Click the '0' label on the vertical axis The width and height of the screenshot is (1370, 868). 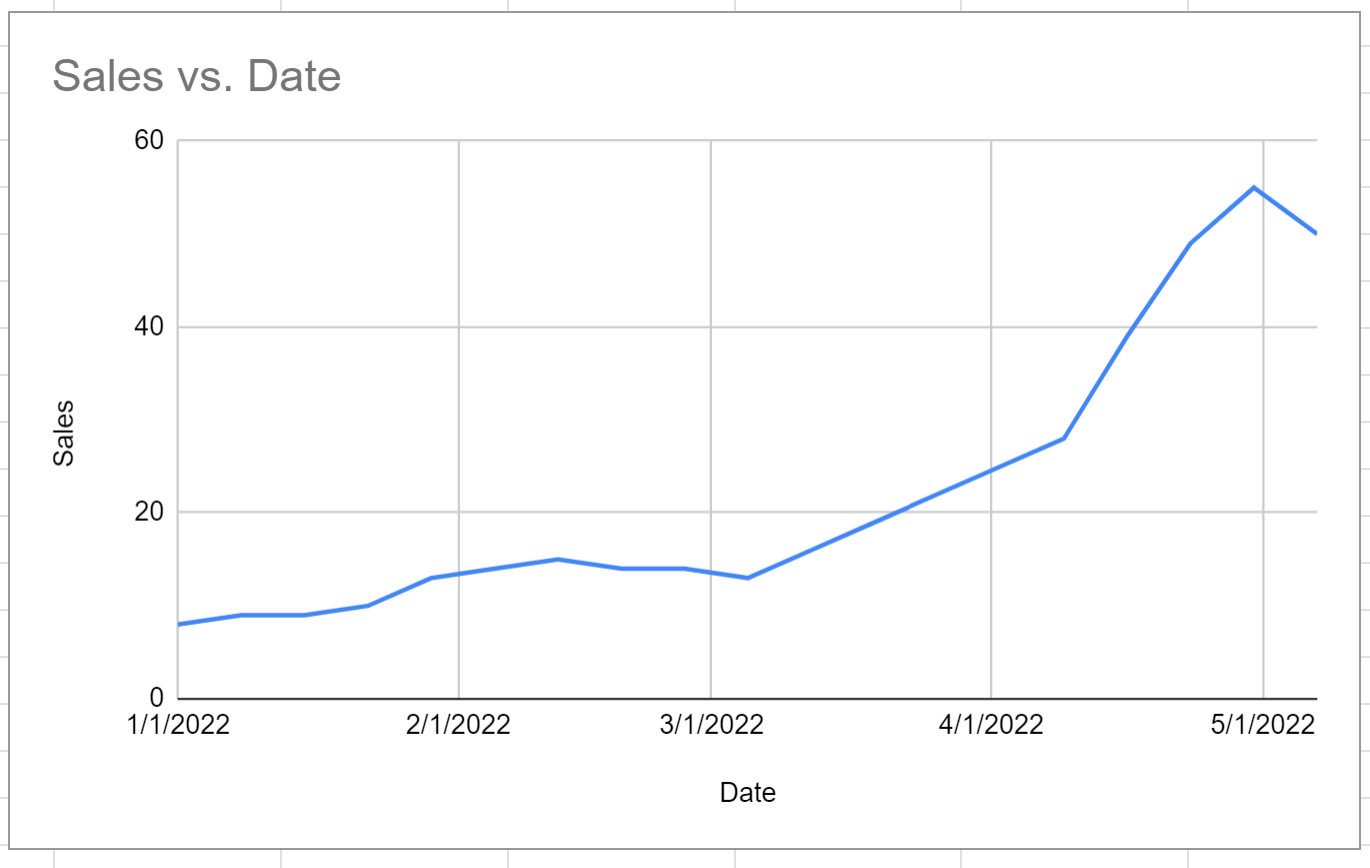156,698
